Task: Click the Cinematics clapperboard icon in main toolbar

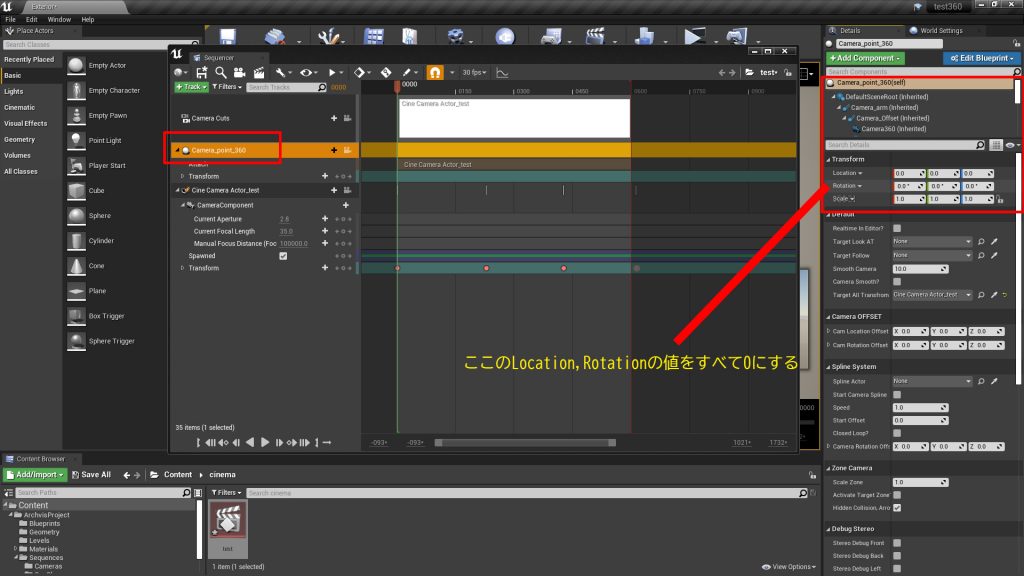Action: pyautogui.click(x=595, y=37)
